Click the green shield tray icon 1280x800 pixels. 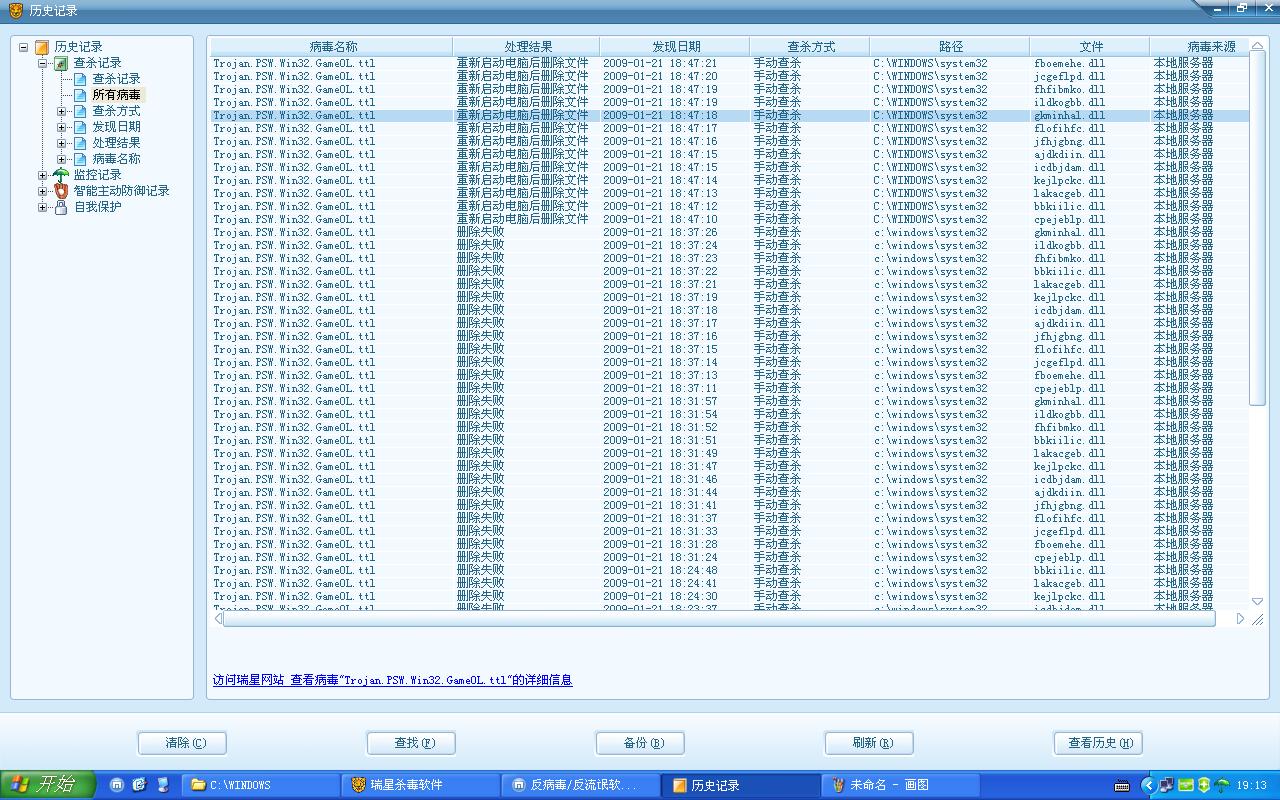[x=1204, y=785]
